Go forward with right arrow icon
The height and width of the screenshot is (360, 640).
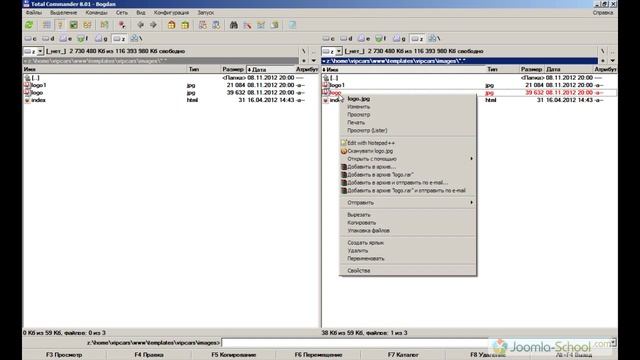153,25
